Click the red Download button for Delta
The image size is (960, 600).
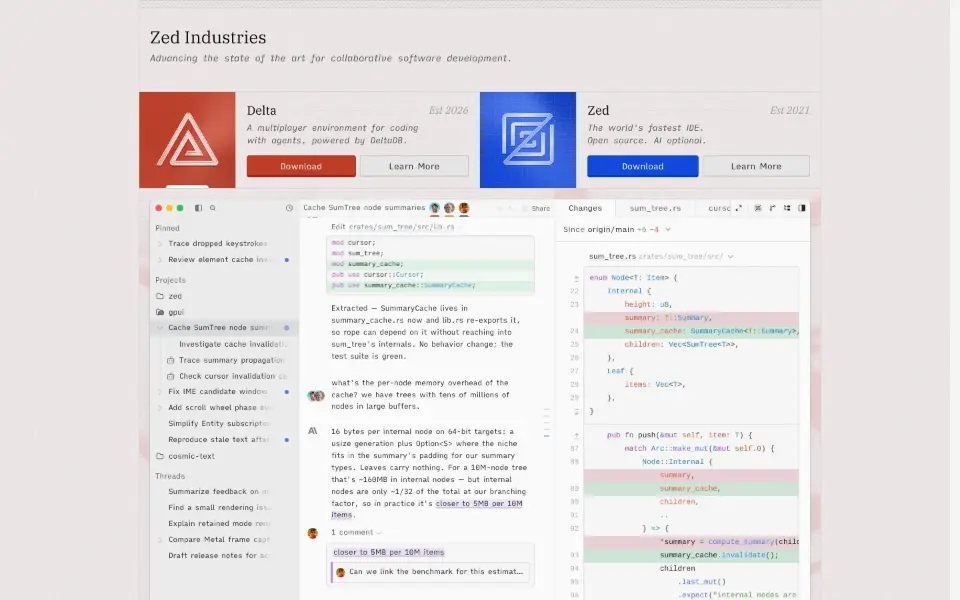tap(301, 166)
